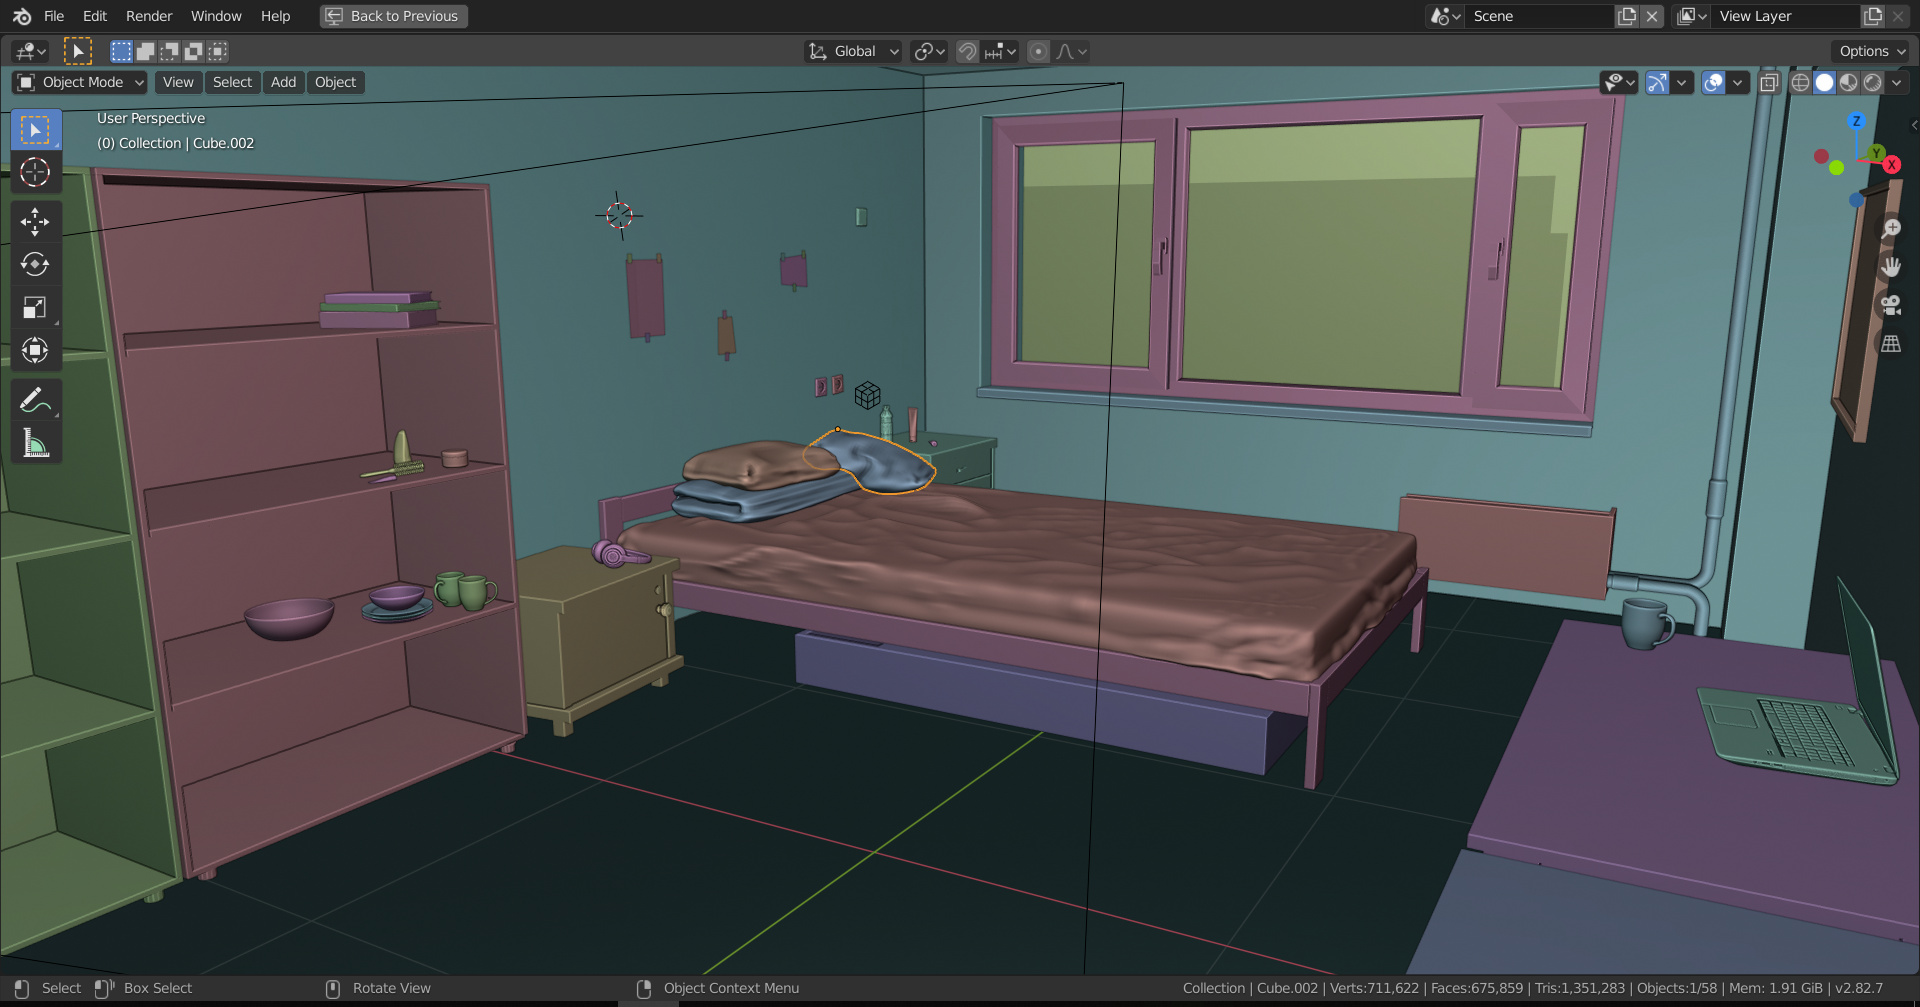The width and height of the screenshot is (1920, 1007).
Task: Choose the Measure tool
Action: point(36,445)
